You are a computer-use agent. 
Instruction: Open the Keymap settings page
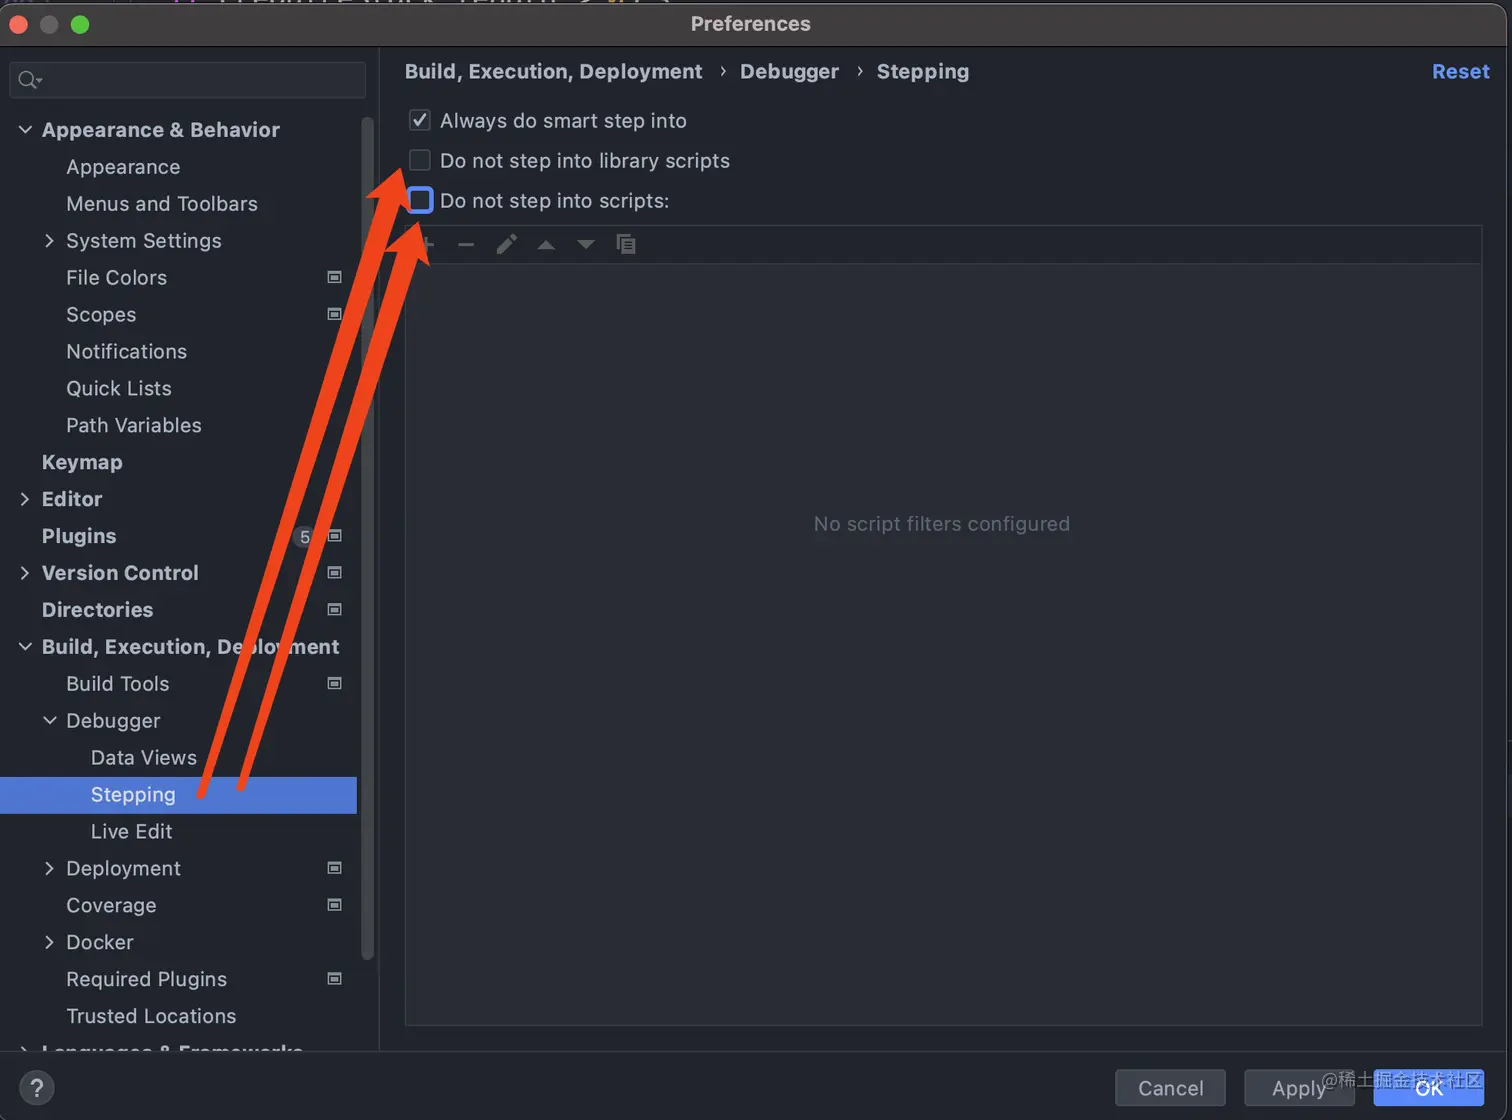(x=82, y=462)
